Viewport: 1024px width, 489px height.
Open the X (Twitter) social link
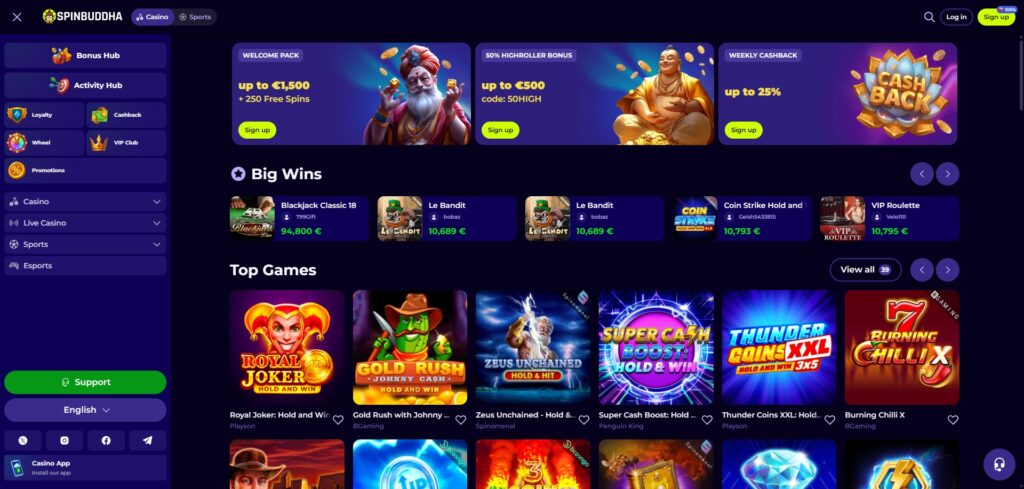tap(23, 441)
